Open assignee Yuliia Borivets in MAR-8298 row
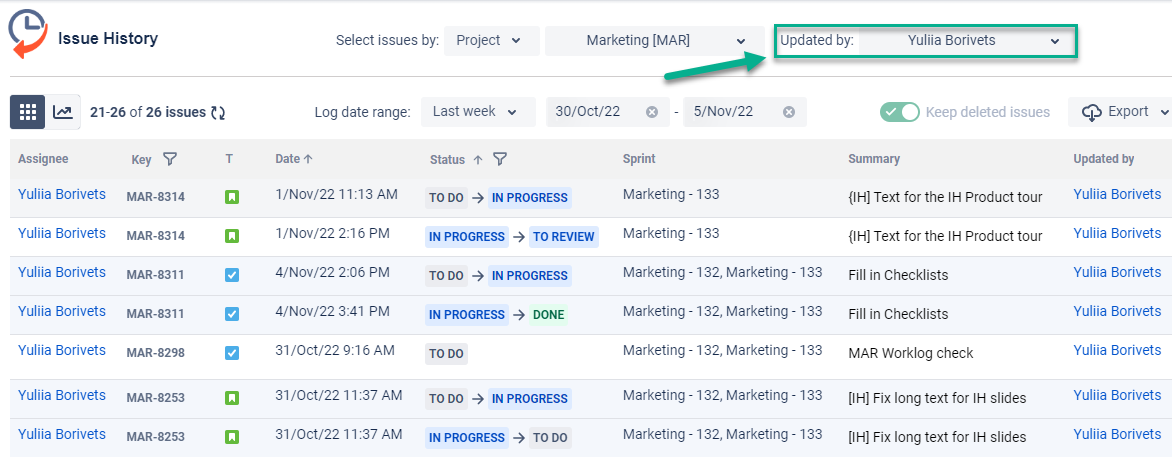 (62, 350)
